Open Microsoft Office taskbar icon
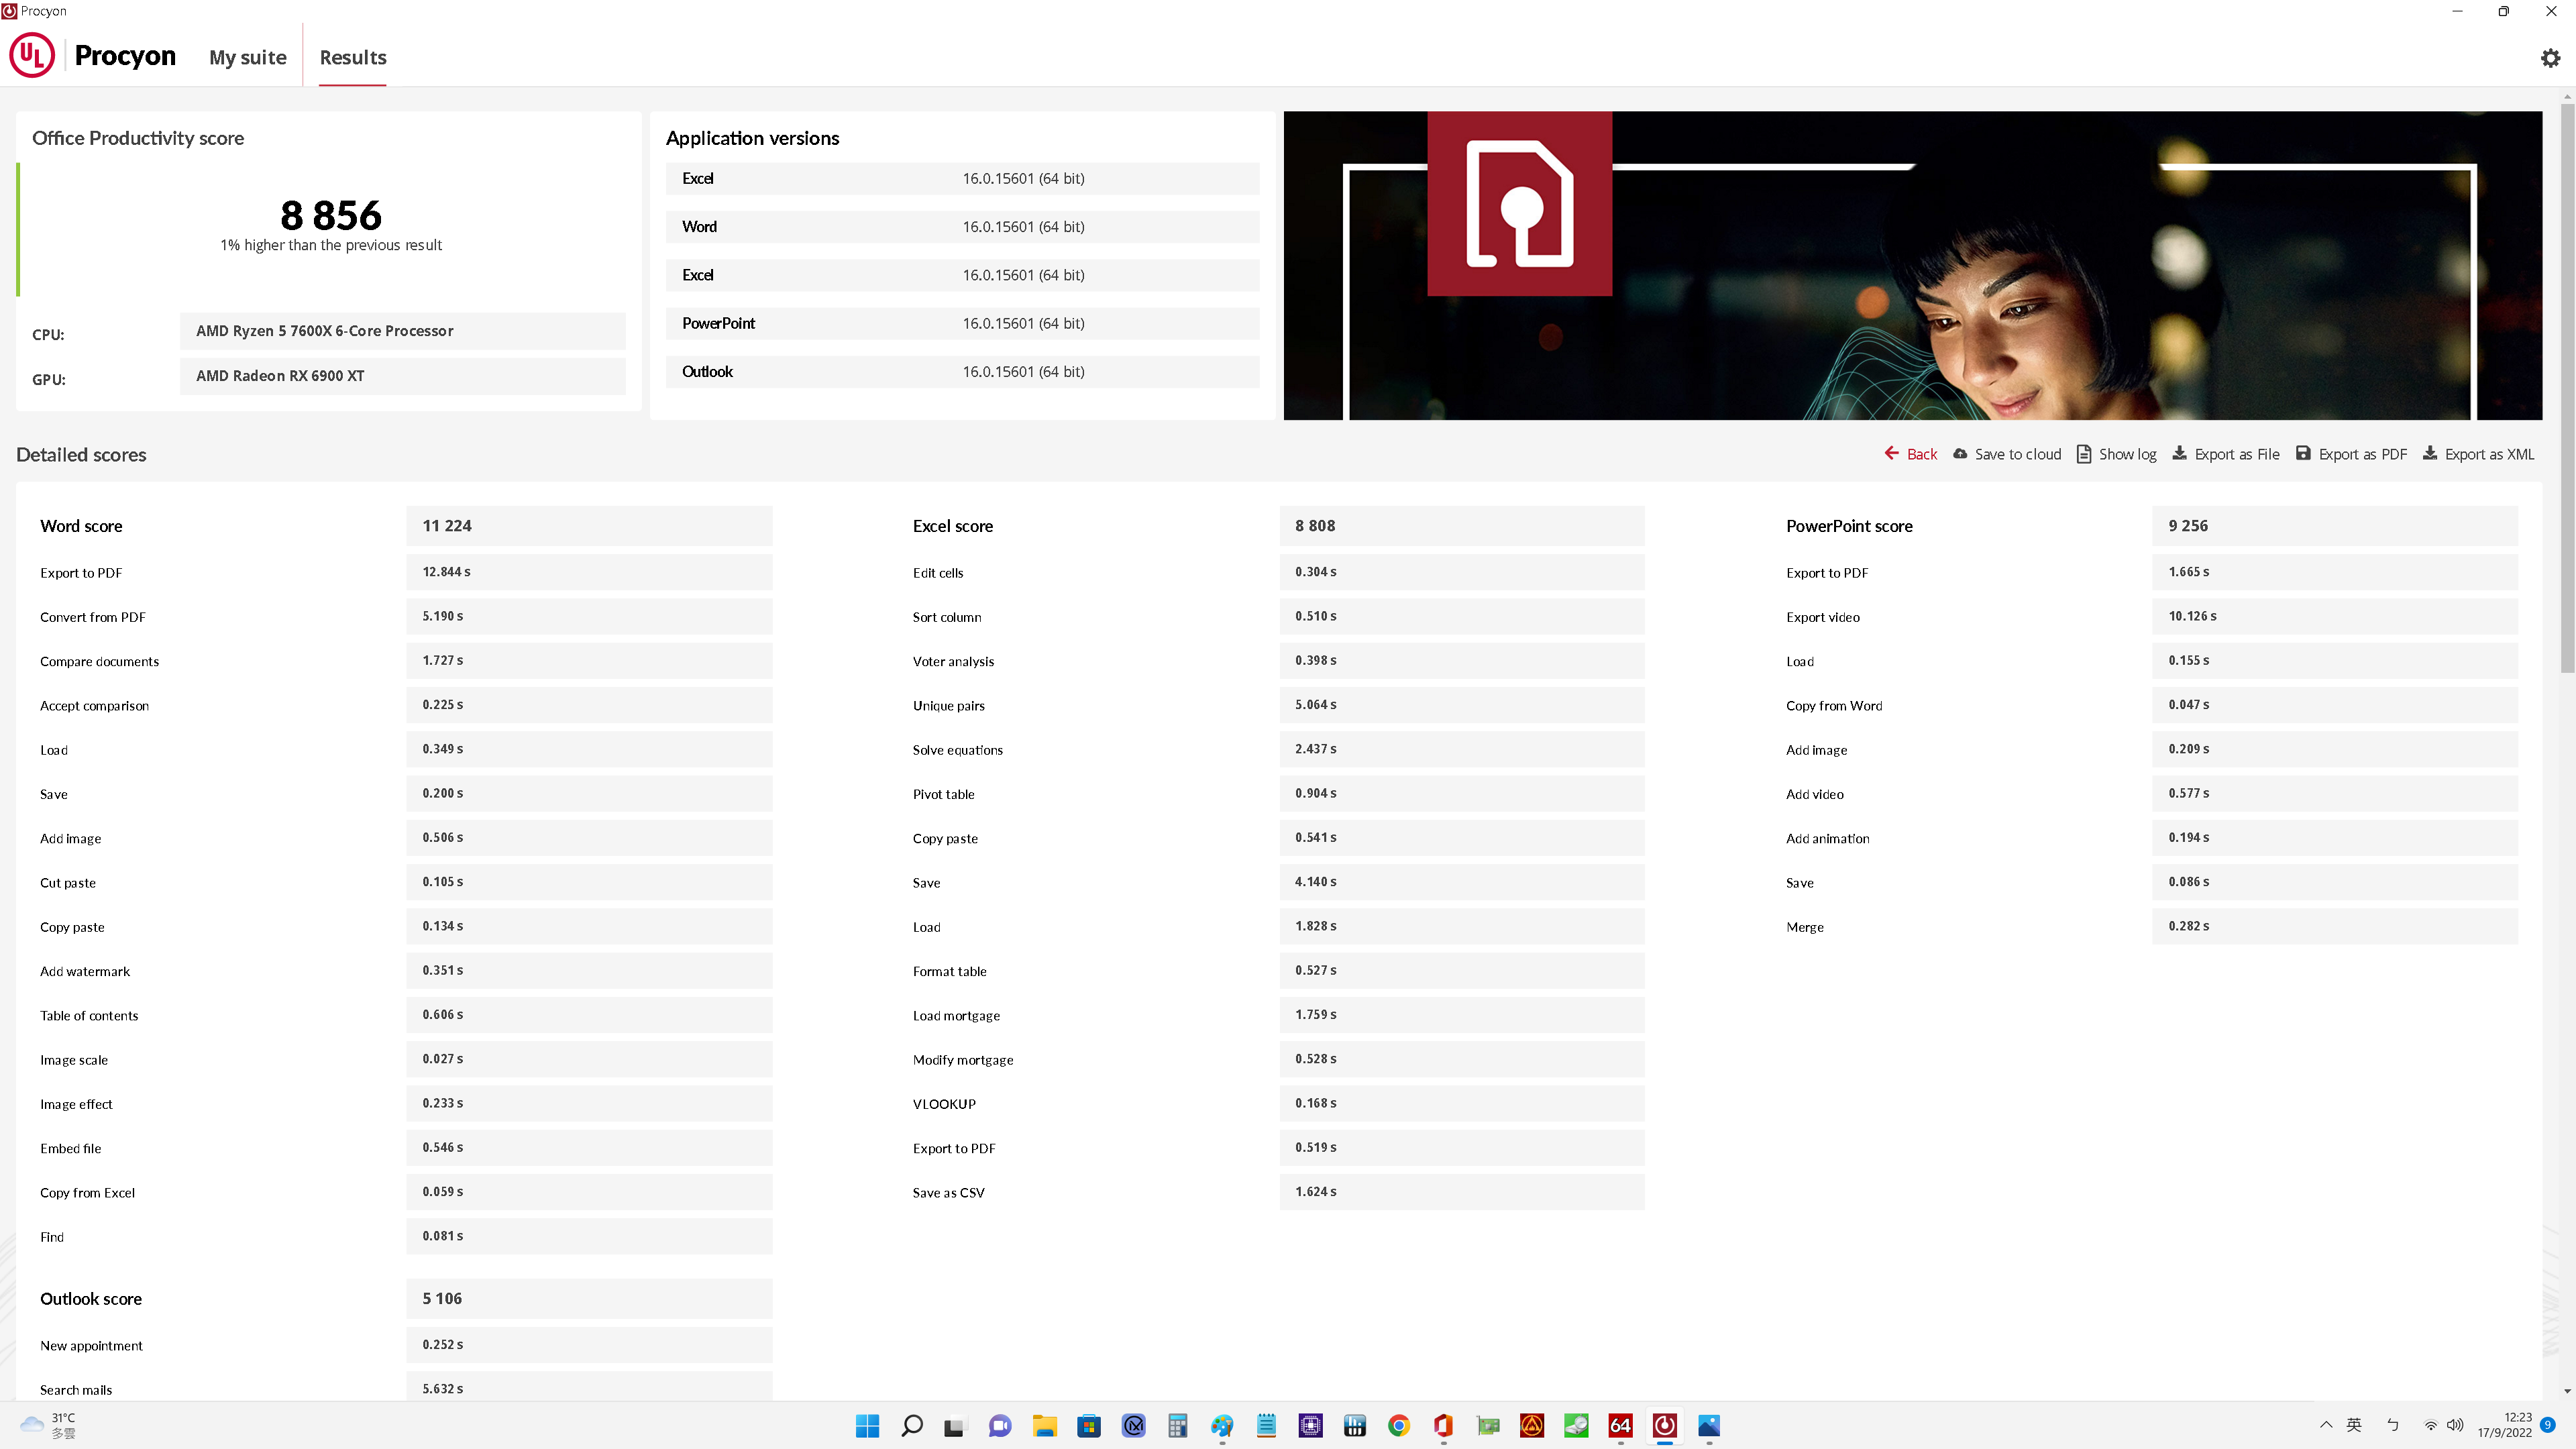 tap(1443, 1425)
